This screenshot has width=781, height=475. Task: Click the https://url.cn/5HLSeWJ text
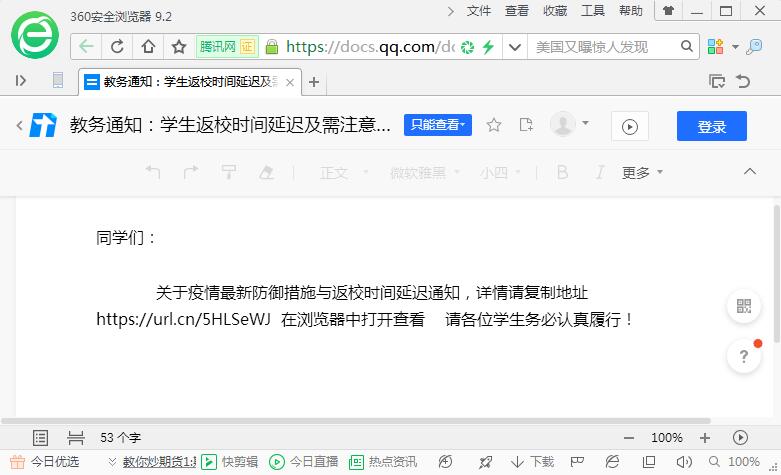tap(183, 319)
